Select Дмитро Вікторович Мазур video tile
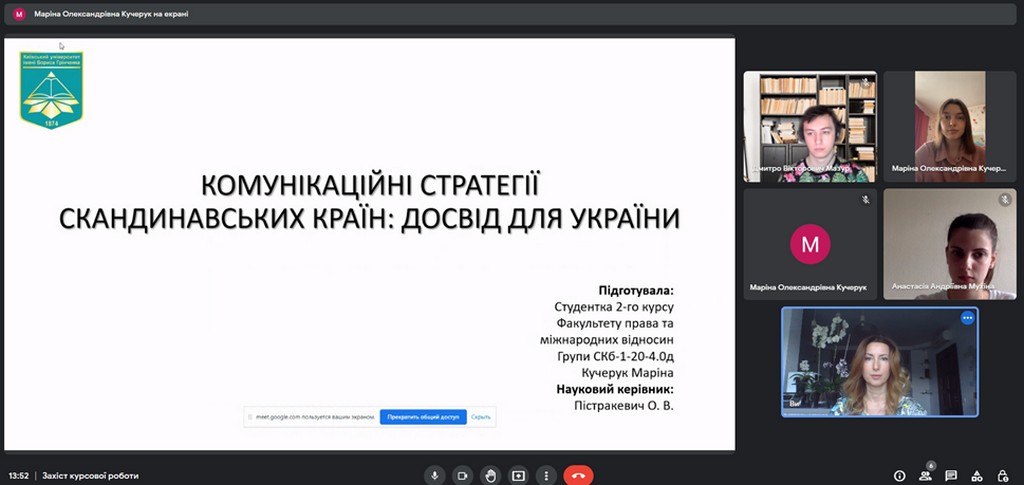1024x485 pixels. [810, 126]
